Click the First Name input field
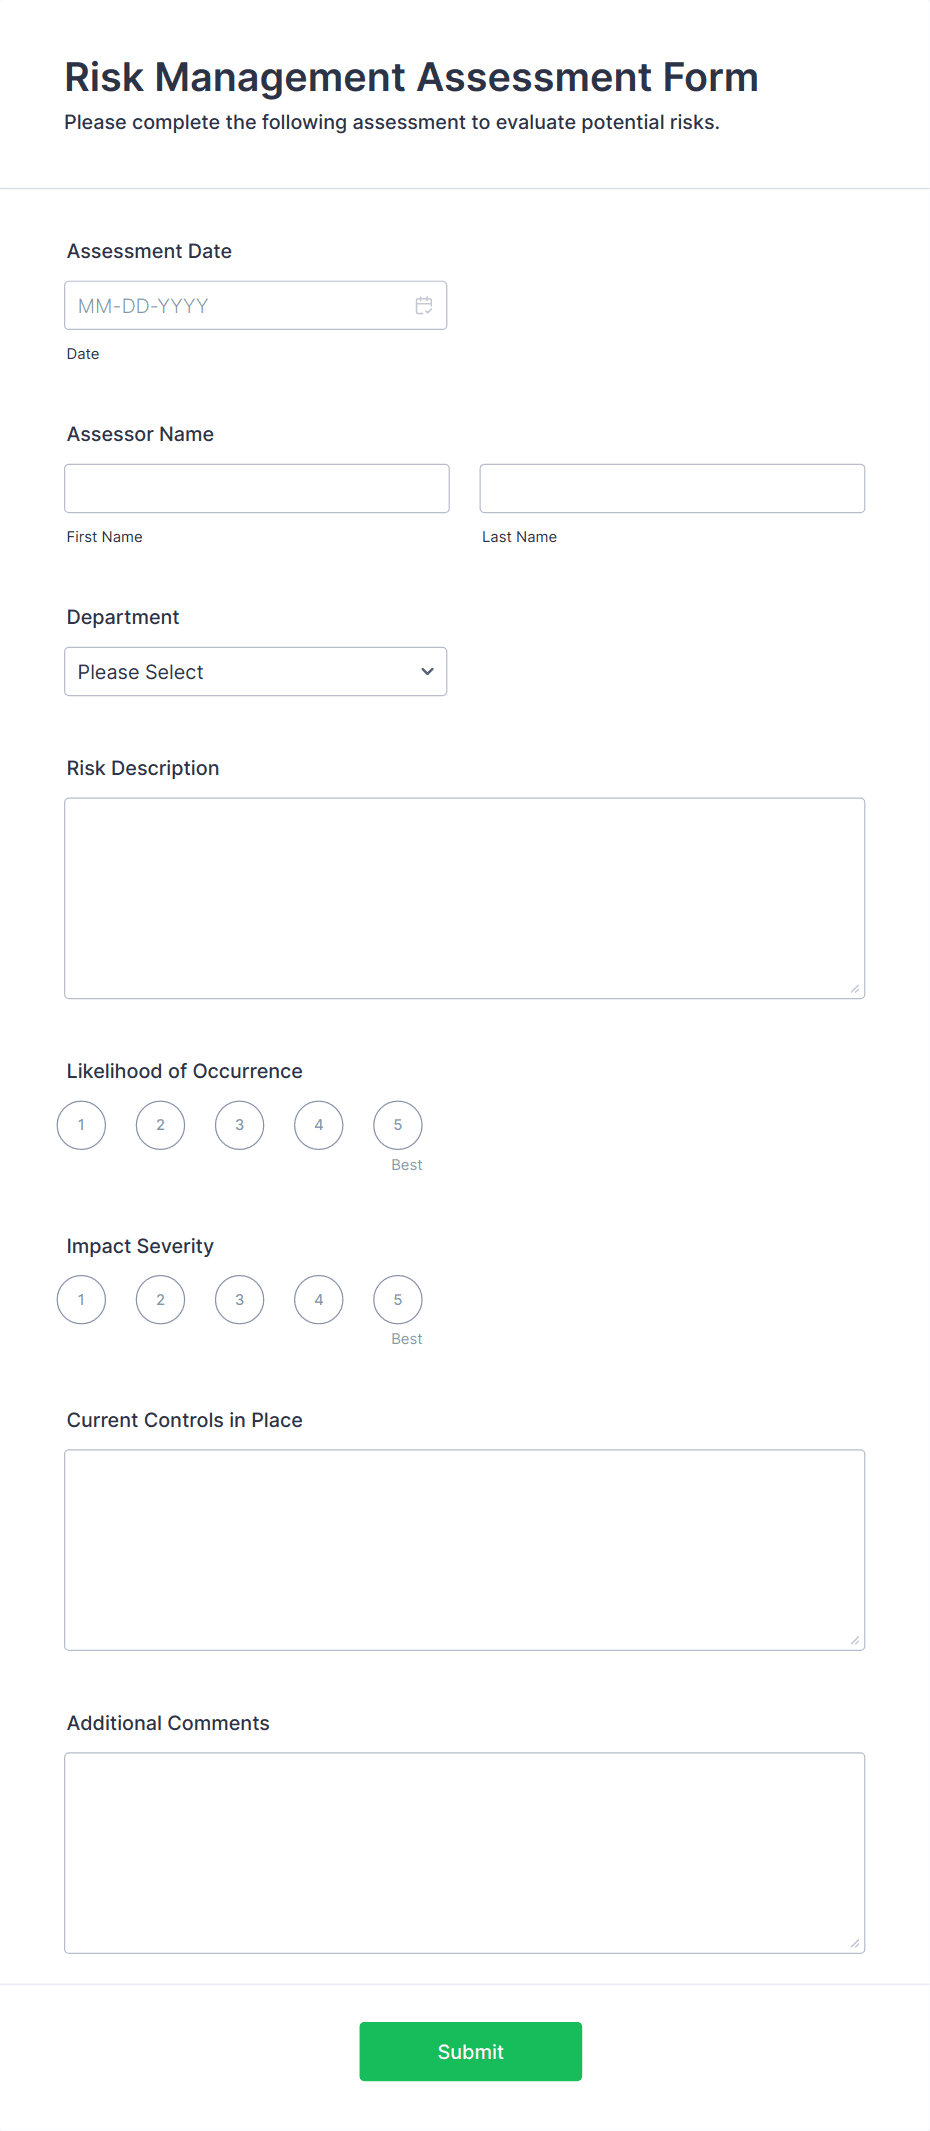The width and height of the screenshot is (930, 2131). (256, 488)
